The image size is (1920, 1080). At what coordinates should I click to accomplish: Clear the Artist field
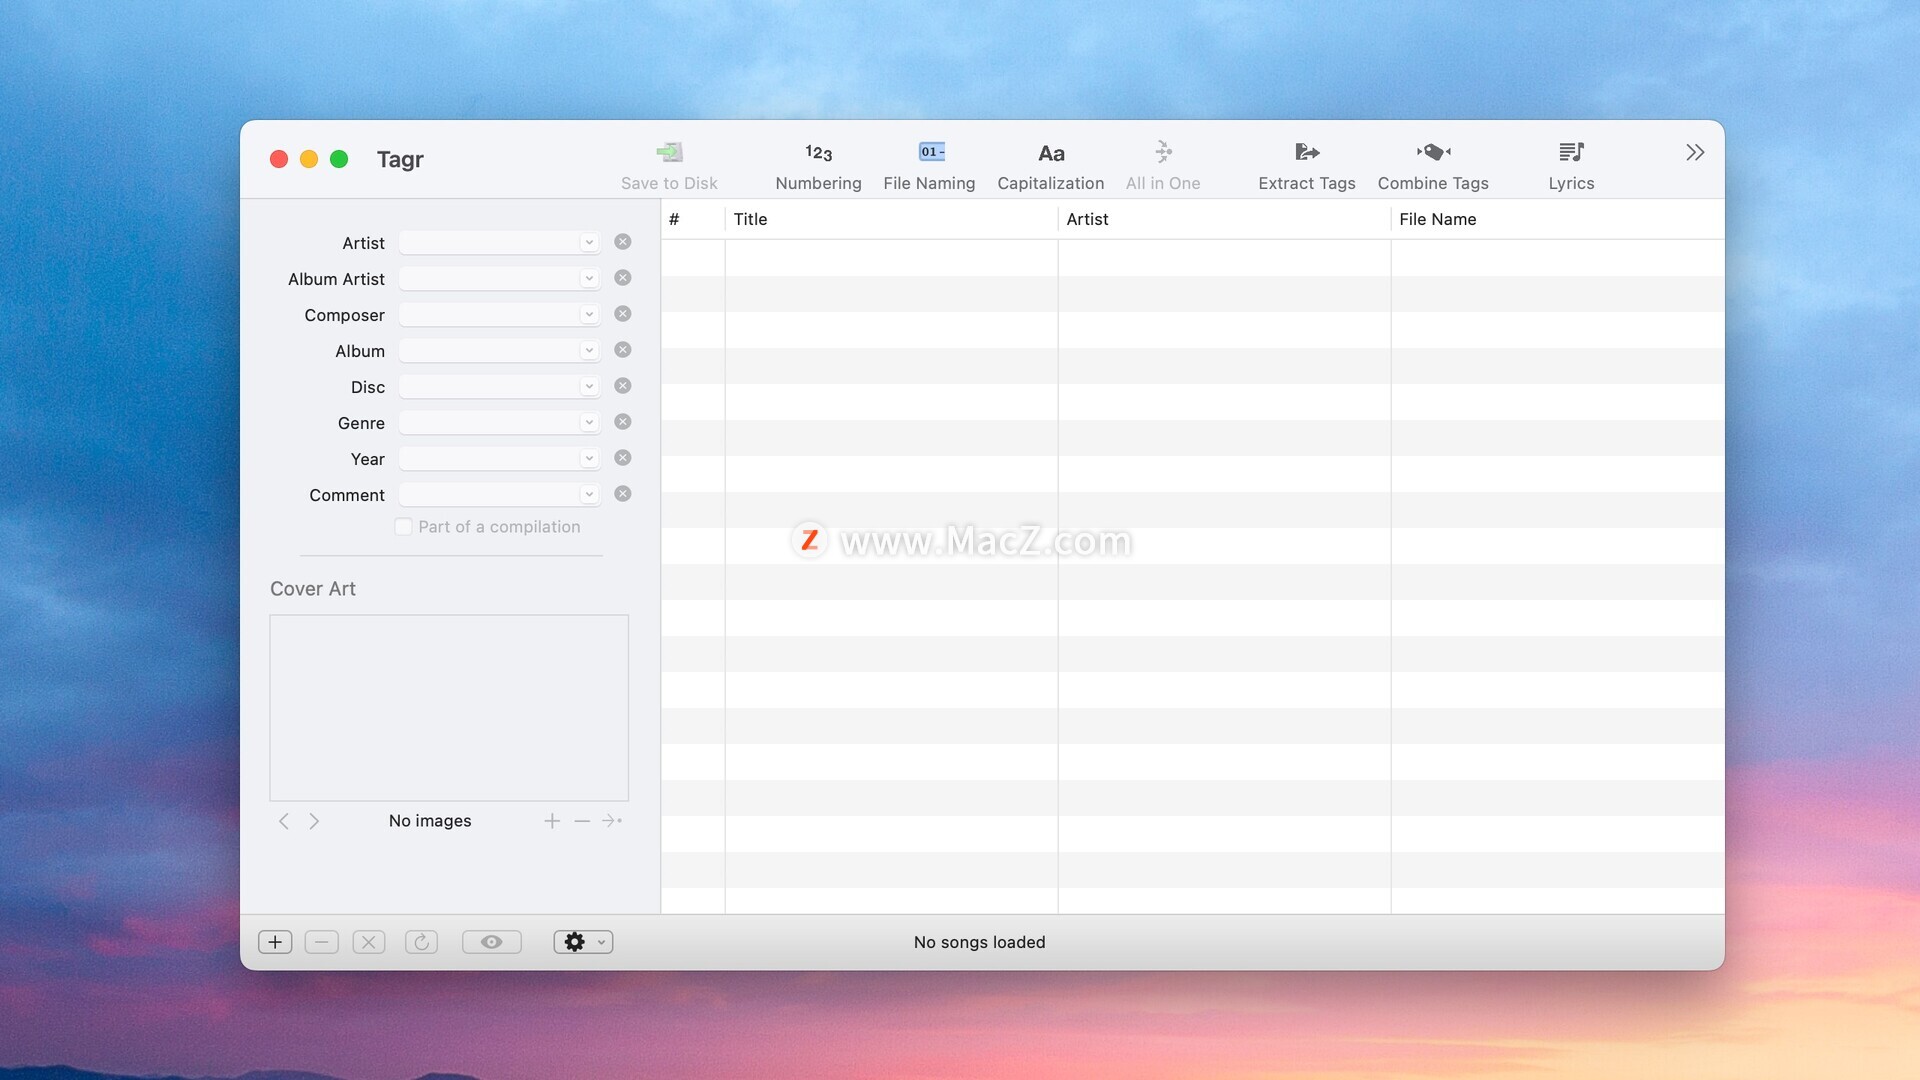(x=622, y=242)
